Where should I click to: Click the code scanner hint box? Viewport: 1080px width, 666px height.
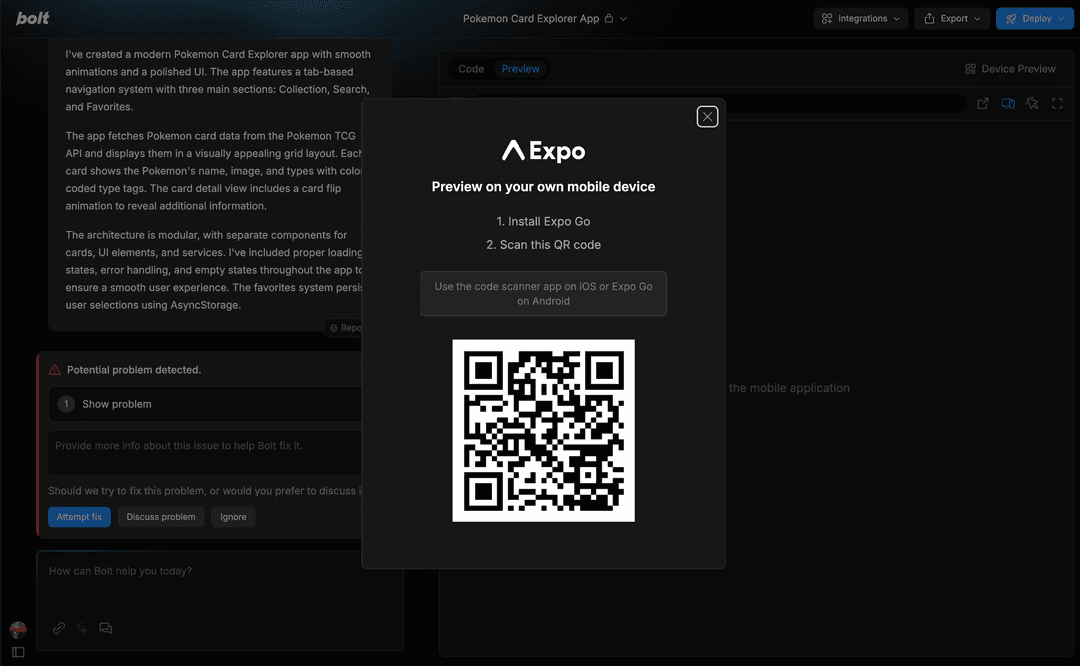543,293
